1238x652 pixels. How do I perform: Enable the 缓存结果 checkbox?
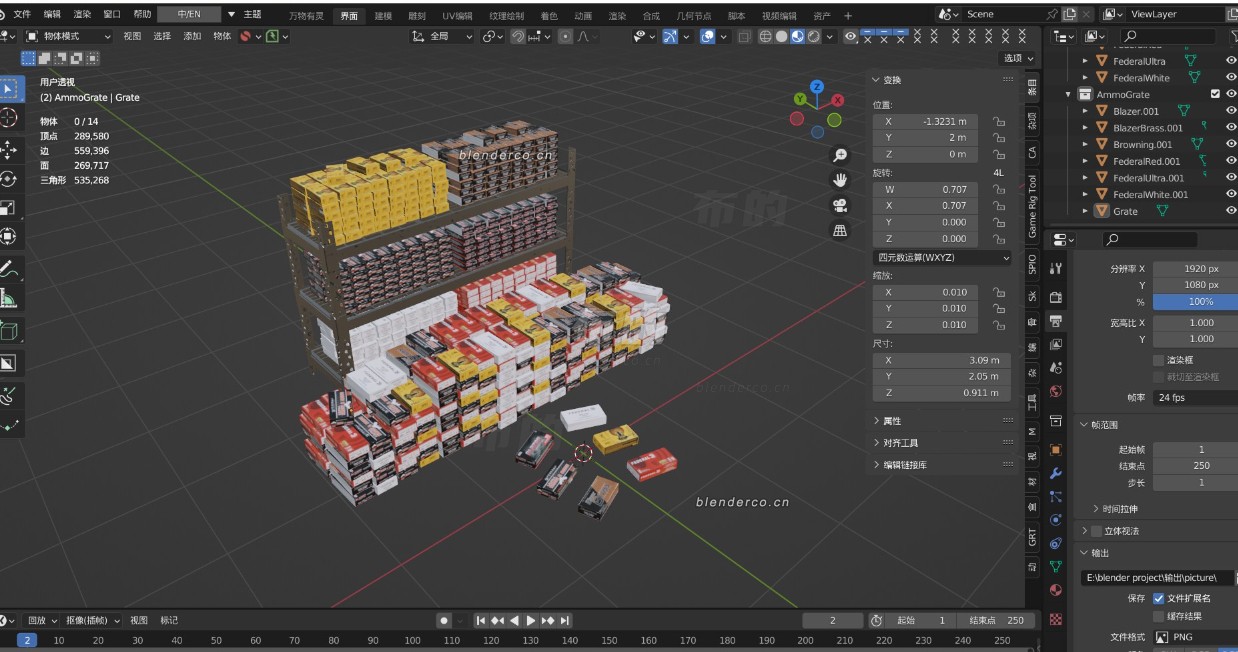tap(1159, 616)
